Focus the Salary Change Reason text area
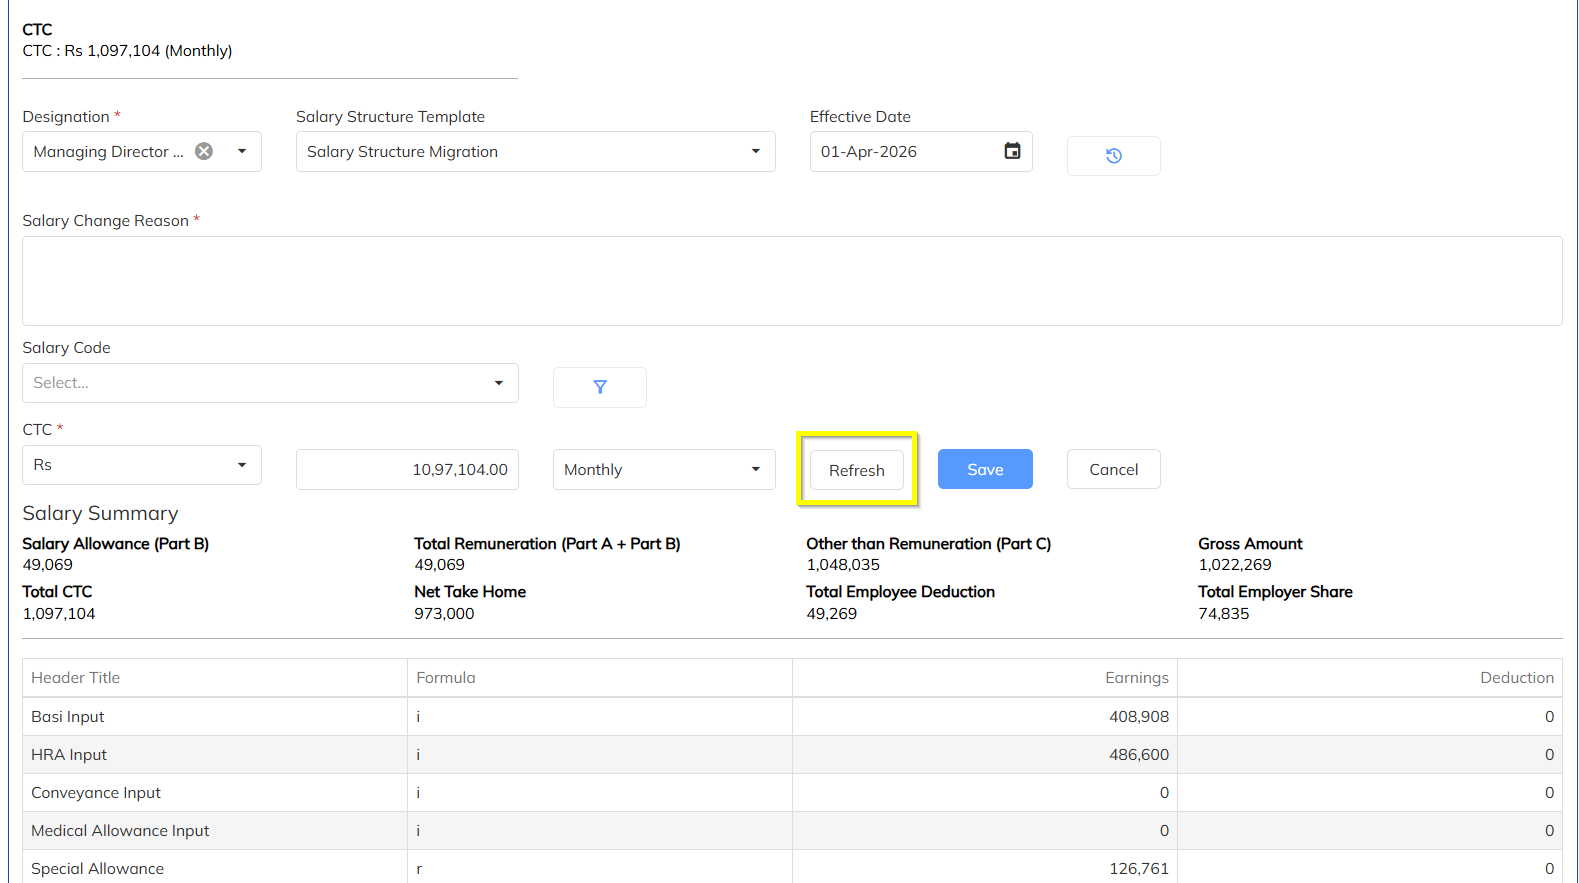Screen dimensions: 1579x883 click(792, 281)
